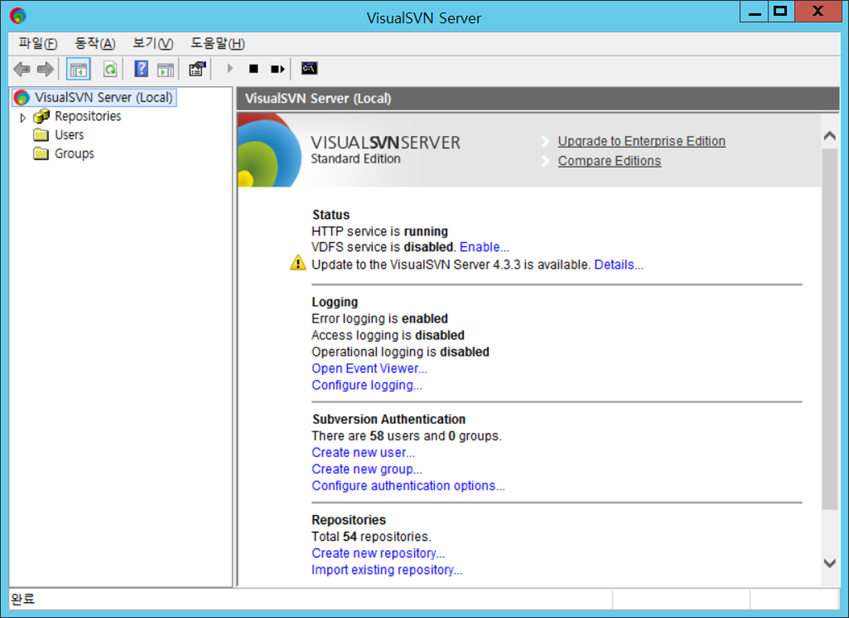Toggle the action pane toolbar icon

pyautogui.click(x=165, y=69)
